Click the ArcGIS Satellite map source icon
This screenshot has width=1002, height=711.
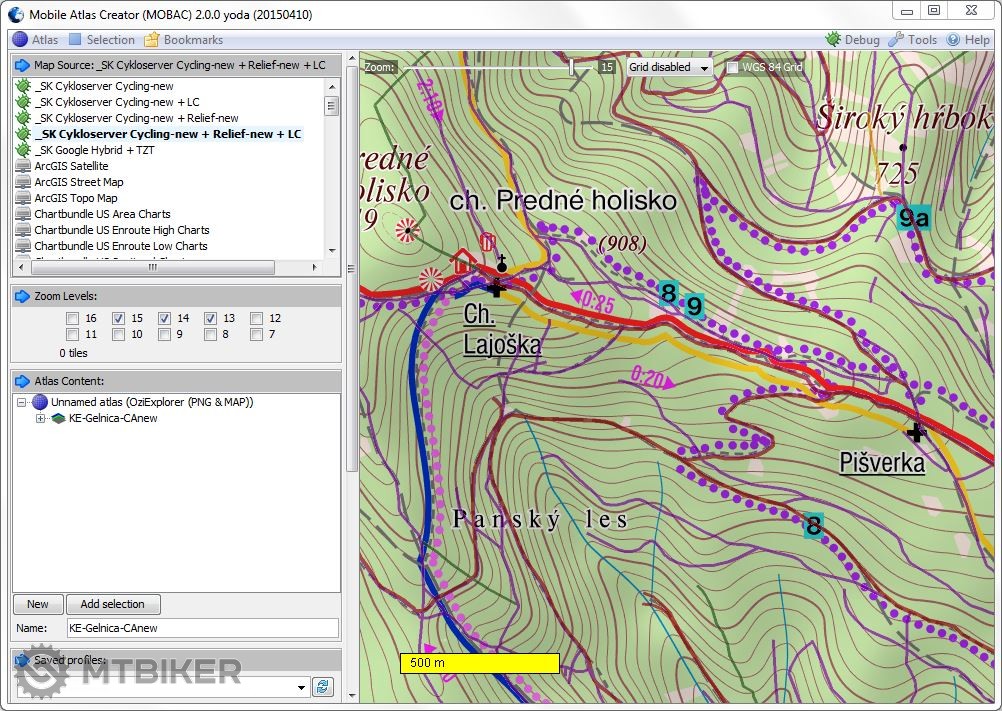pyautogui.click(x=23, y=166)
